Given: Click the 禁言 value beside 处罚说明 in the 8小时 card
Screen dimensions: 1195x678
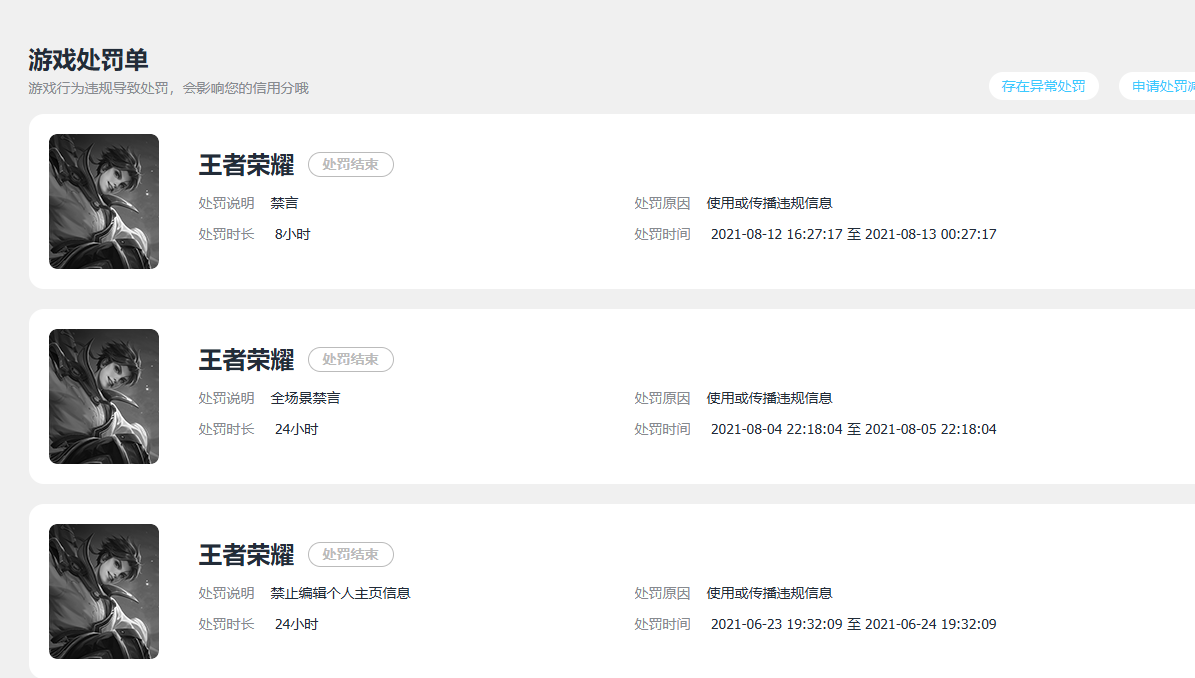Looking at the screenshot, I should [x=284, y=203].
